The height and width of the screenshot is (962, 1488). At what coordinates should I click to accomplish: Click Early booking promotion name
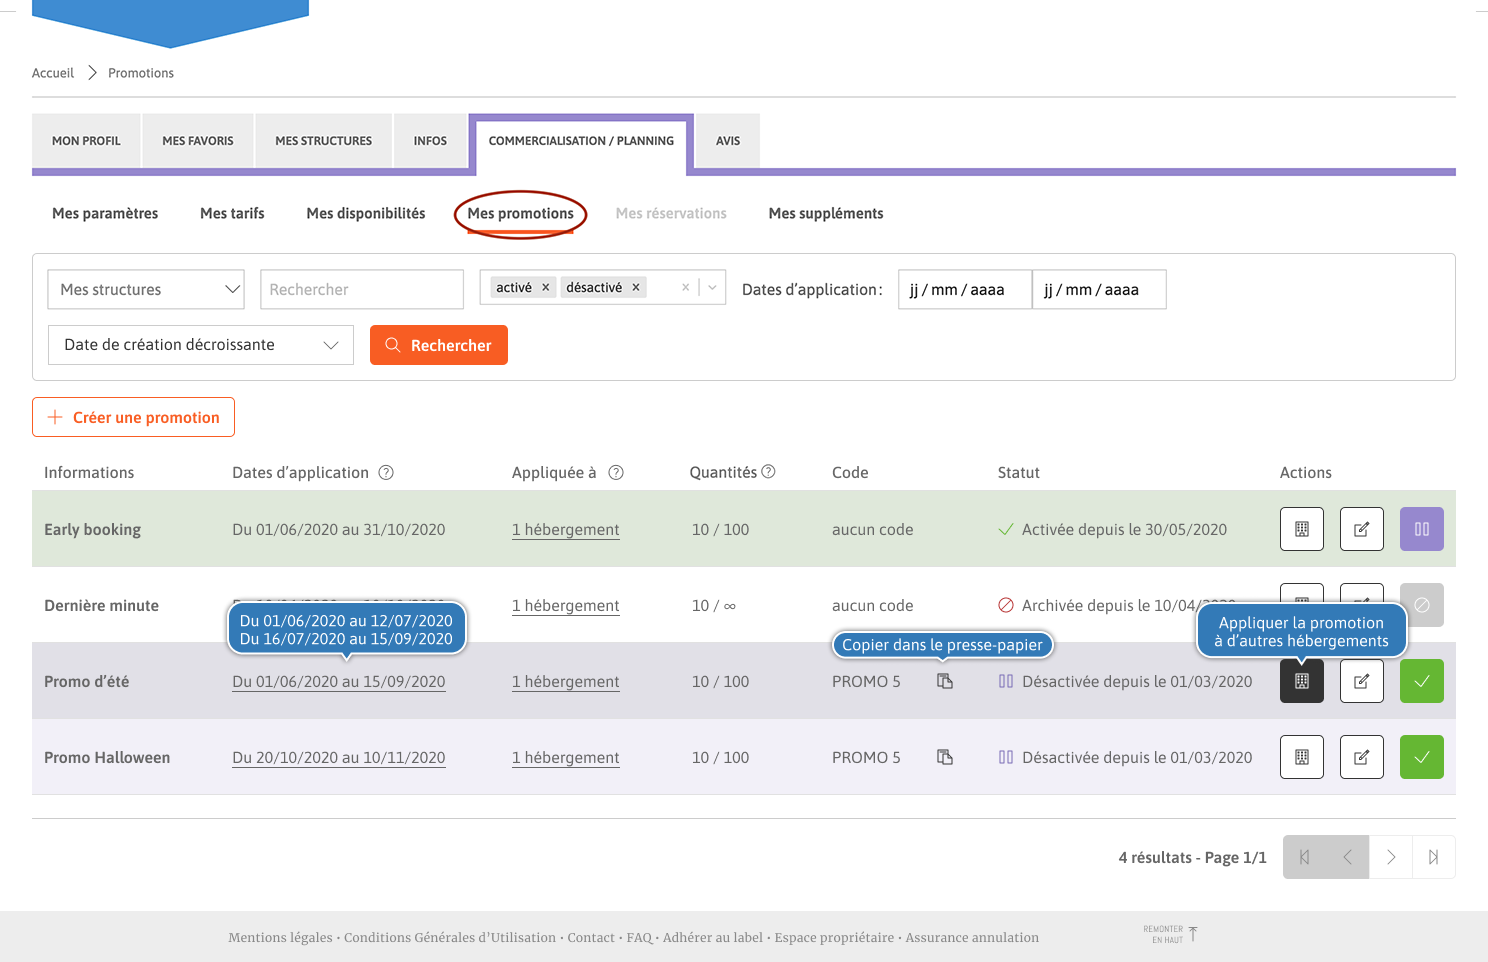[x=92, y=530]
